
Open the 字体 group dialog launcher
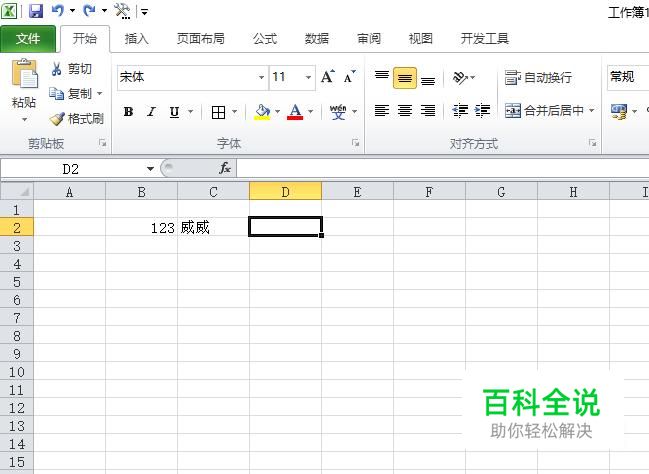(x=356, y=143)
